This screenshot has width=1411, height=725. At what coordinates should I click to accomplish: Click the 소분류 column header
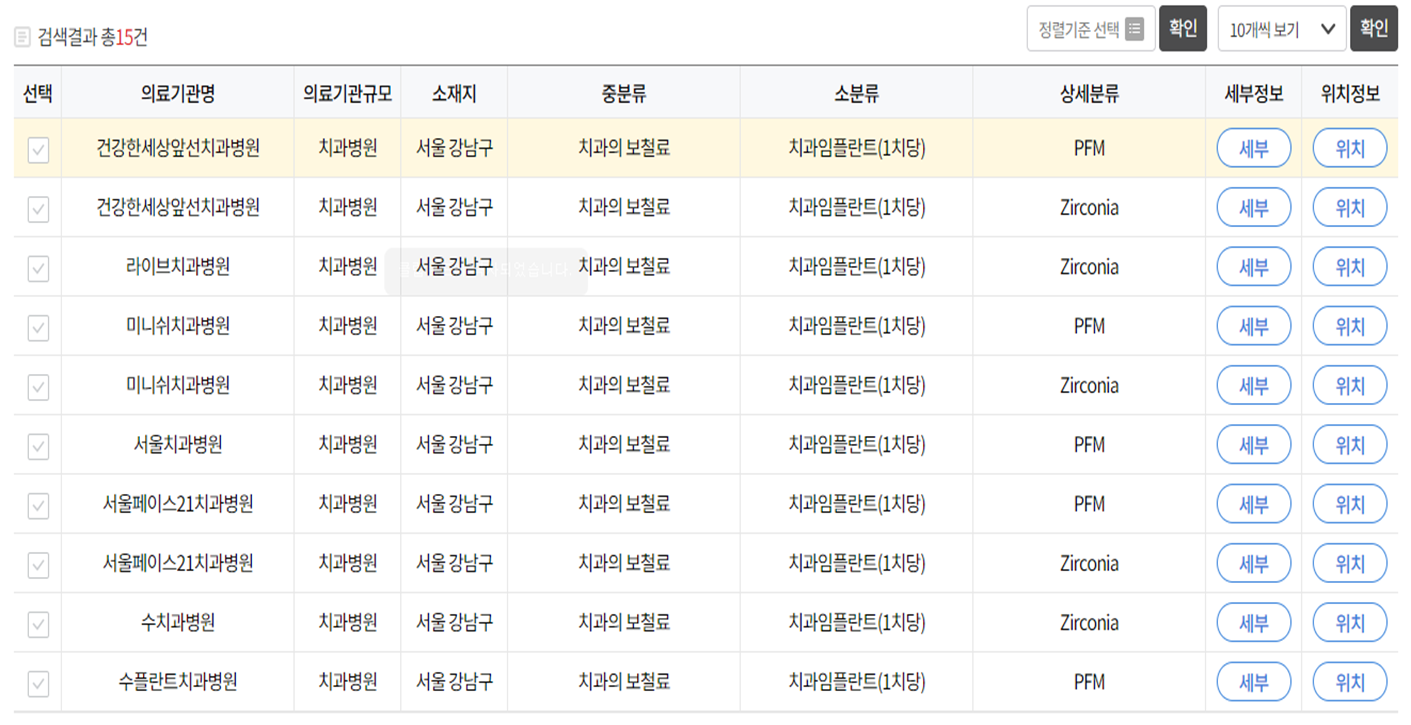point(856,93)
